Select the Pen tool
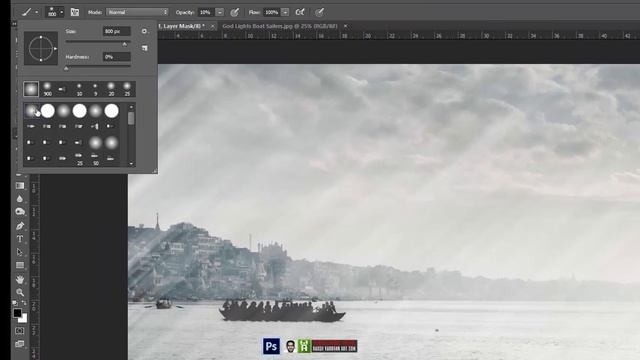 (20, 226)
